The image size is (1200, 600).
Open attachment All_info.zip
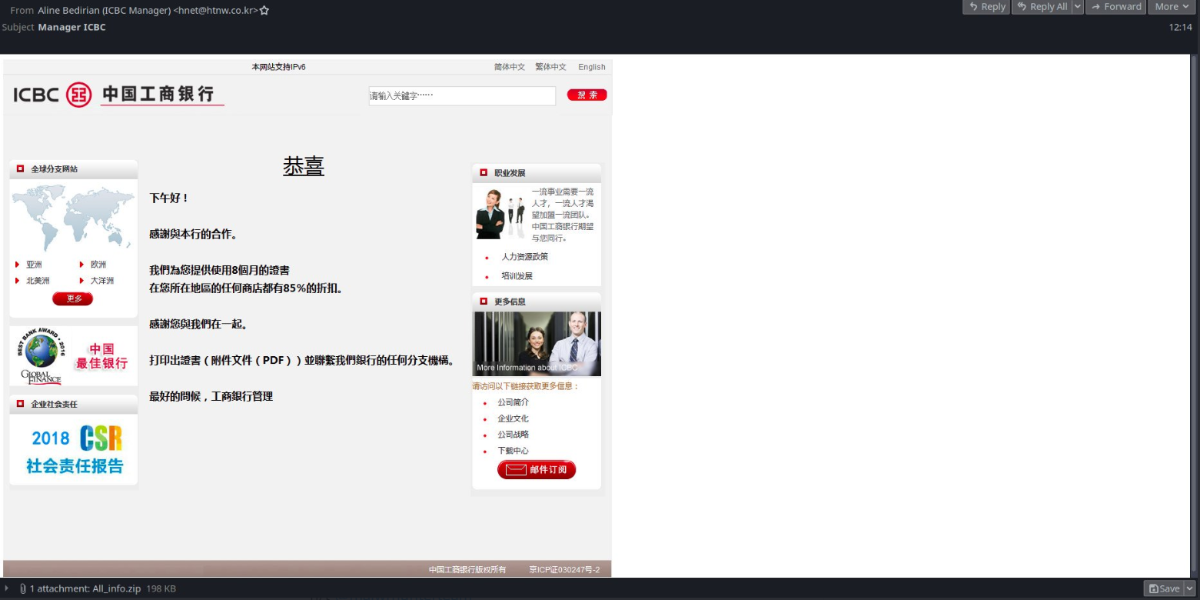[x=116, y=589]
